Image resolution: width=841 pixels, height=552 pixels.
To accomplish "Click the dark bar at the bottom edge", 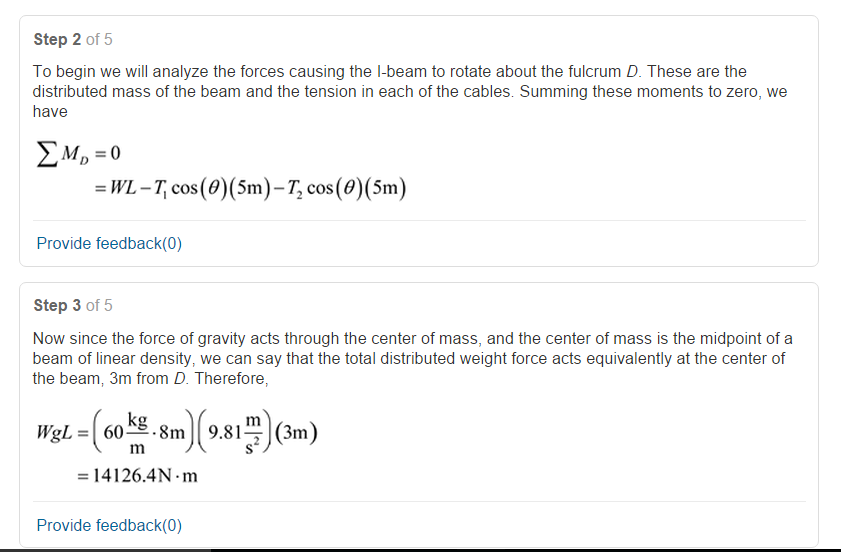I will [420, 550].
